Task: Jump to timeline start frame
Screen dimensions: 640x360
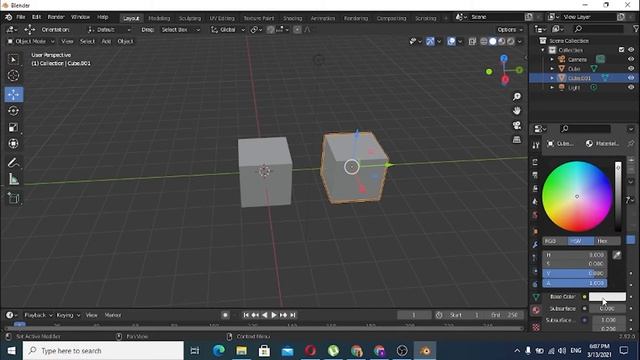Action: pyautogui.click(x=246, y=315)
